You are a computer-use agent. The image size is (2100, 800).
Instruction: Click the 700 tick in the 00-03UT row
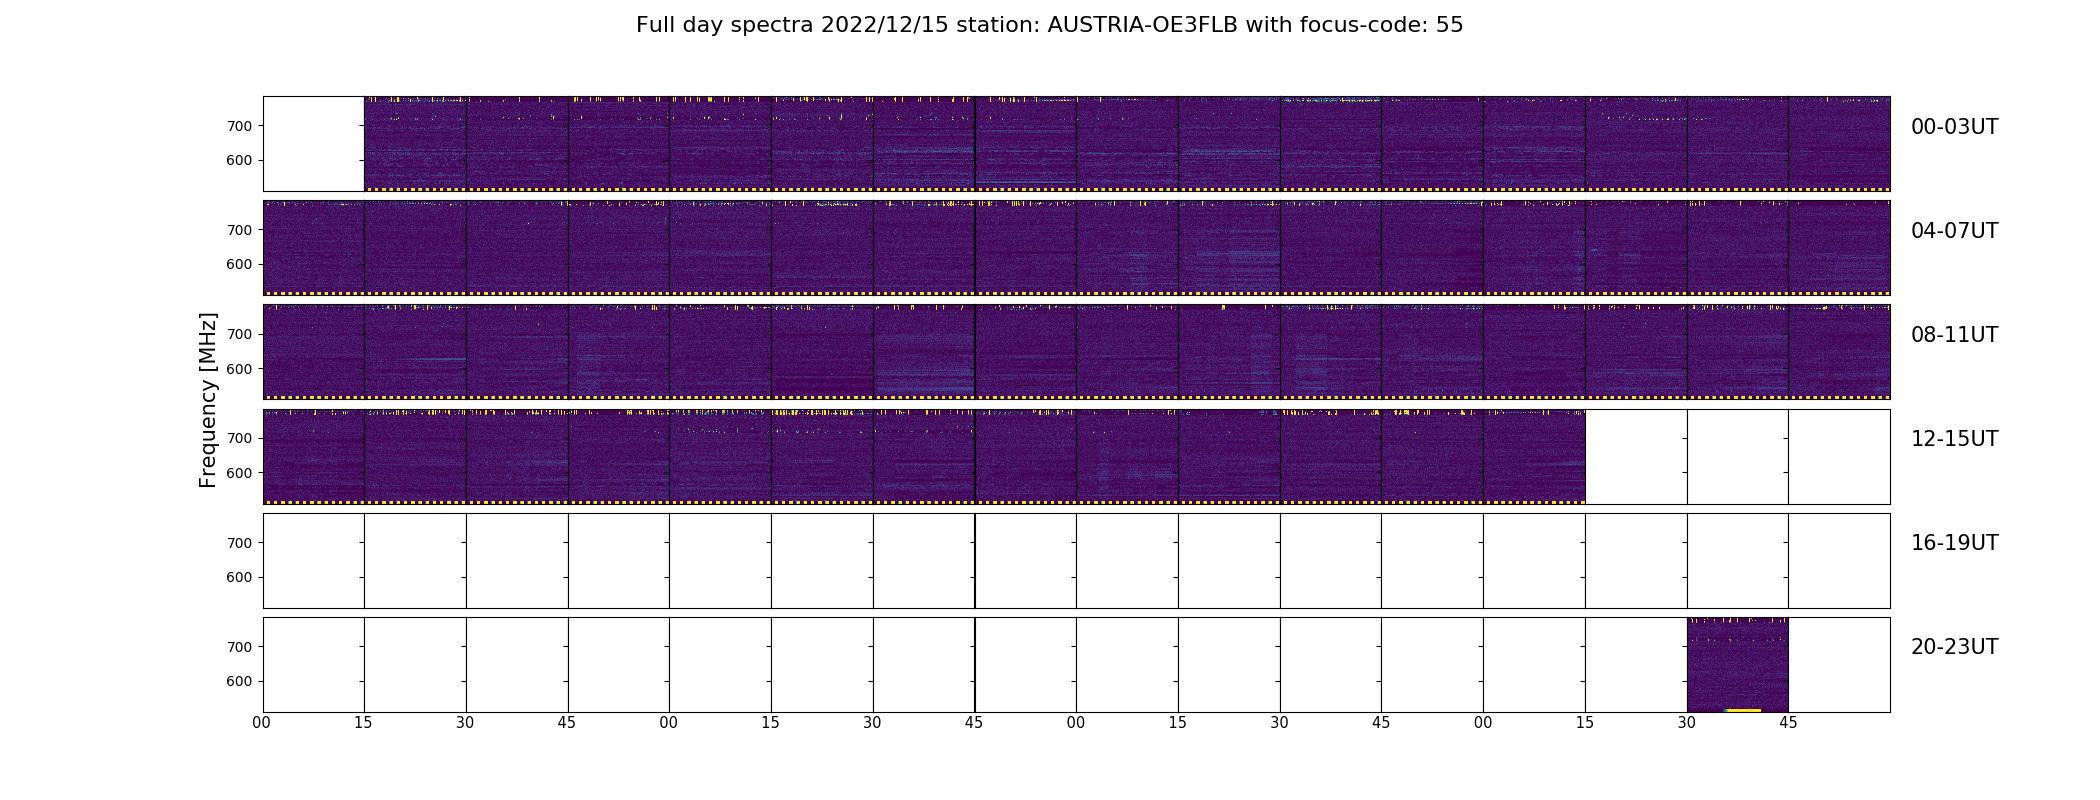click(x=239, y=126)
